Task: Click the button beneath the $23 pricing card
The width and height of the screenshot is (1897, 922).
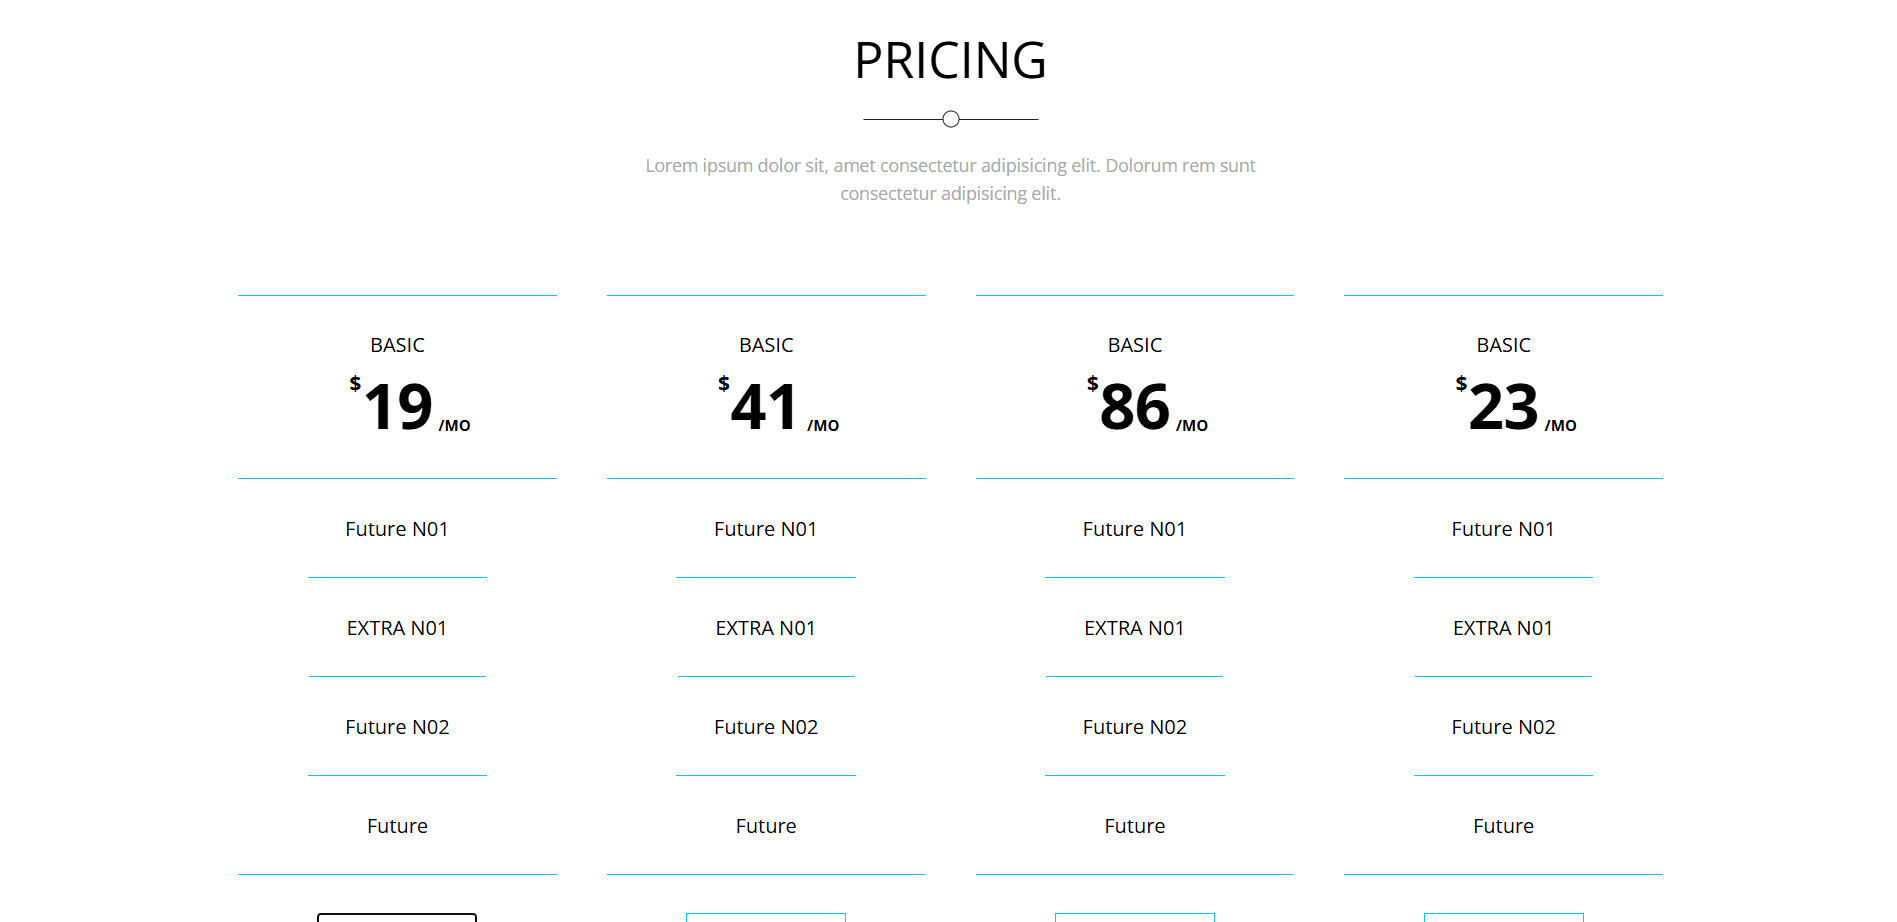Action: 1503,915
